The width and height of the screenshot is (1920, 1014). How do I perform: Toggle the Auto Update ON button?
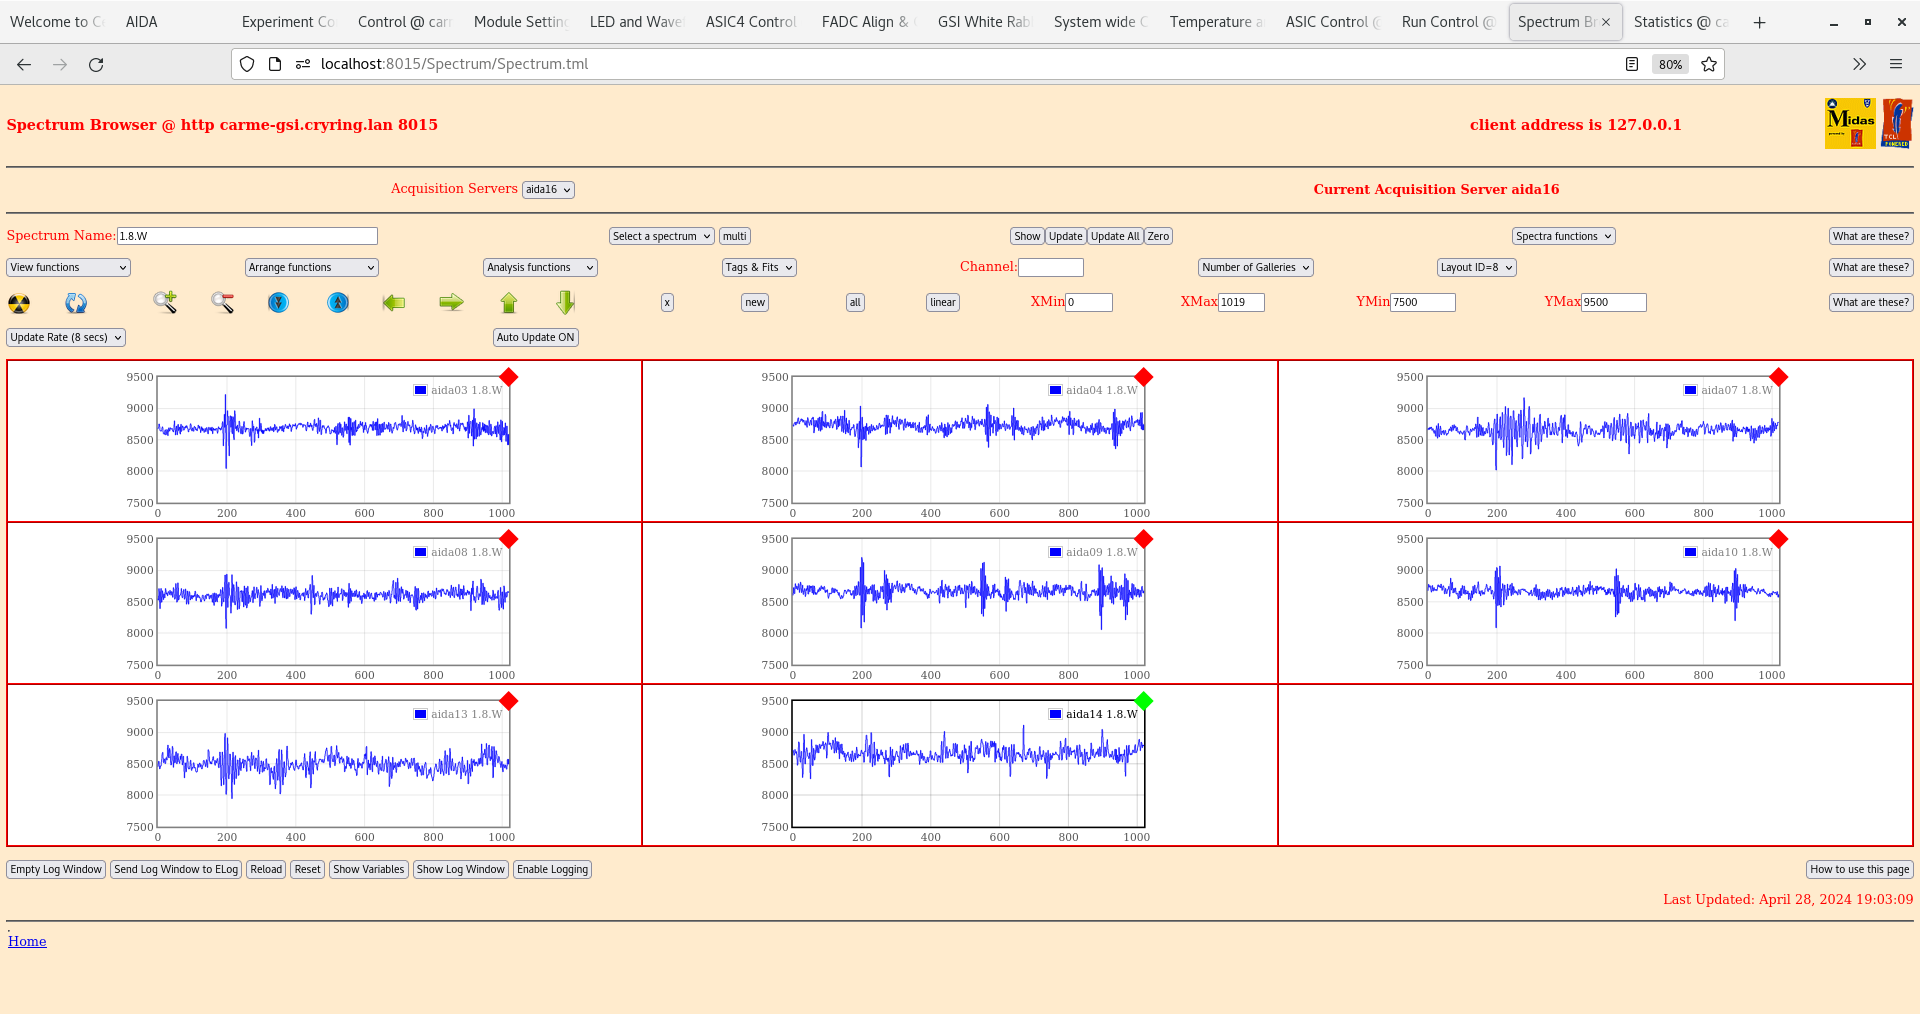[535, 338]
